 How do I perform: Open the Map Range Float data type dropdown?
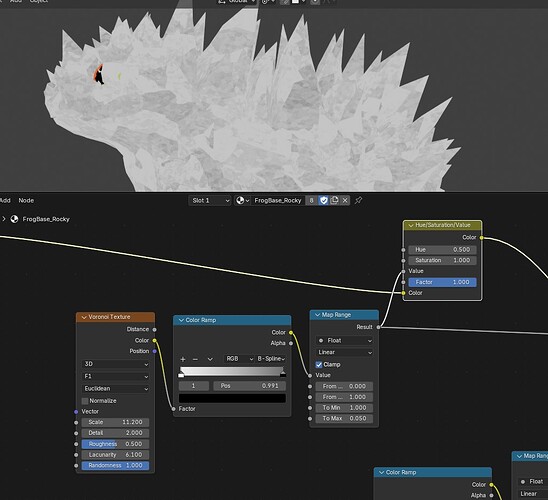pos(344,340)
